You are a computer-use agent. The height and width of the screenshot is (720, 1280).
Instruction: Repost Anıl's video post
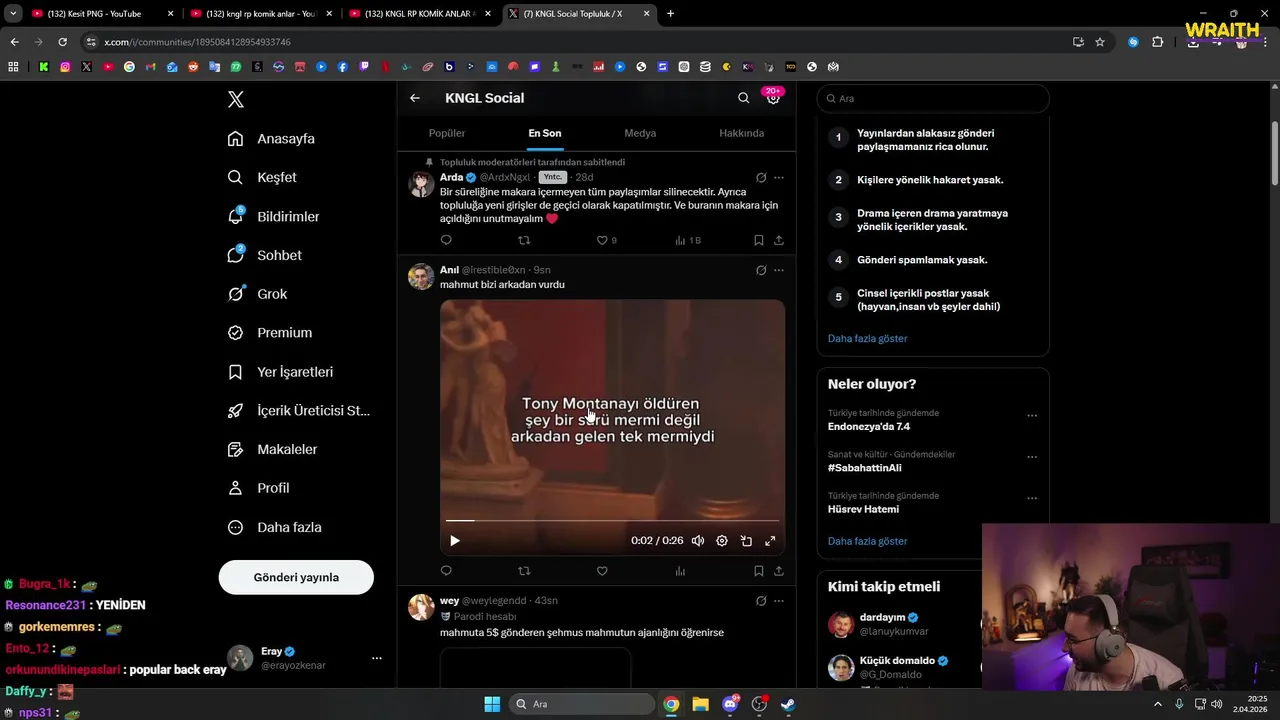pos(524,571)
